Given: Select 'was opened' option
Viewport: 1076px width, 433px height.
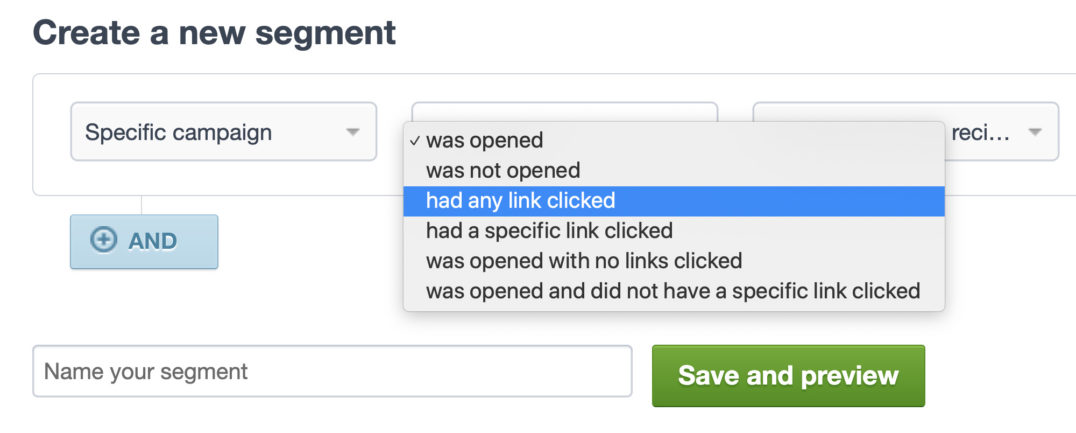Looking at the screenshot, I should [x=485, y=141].
